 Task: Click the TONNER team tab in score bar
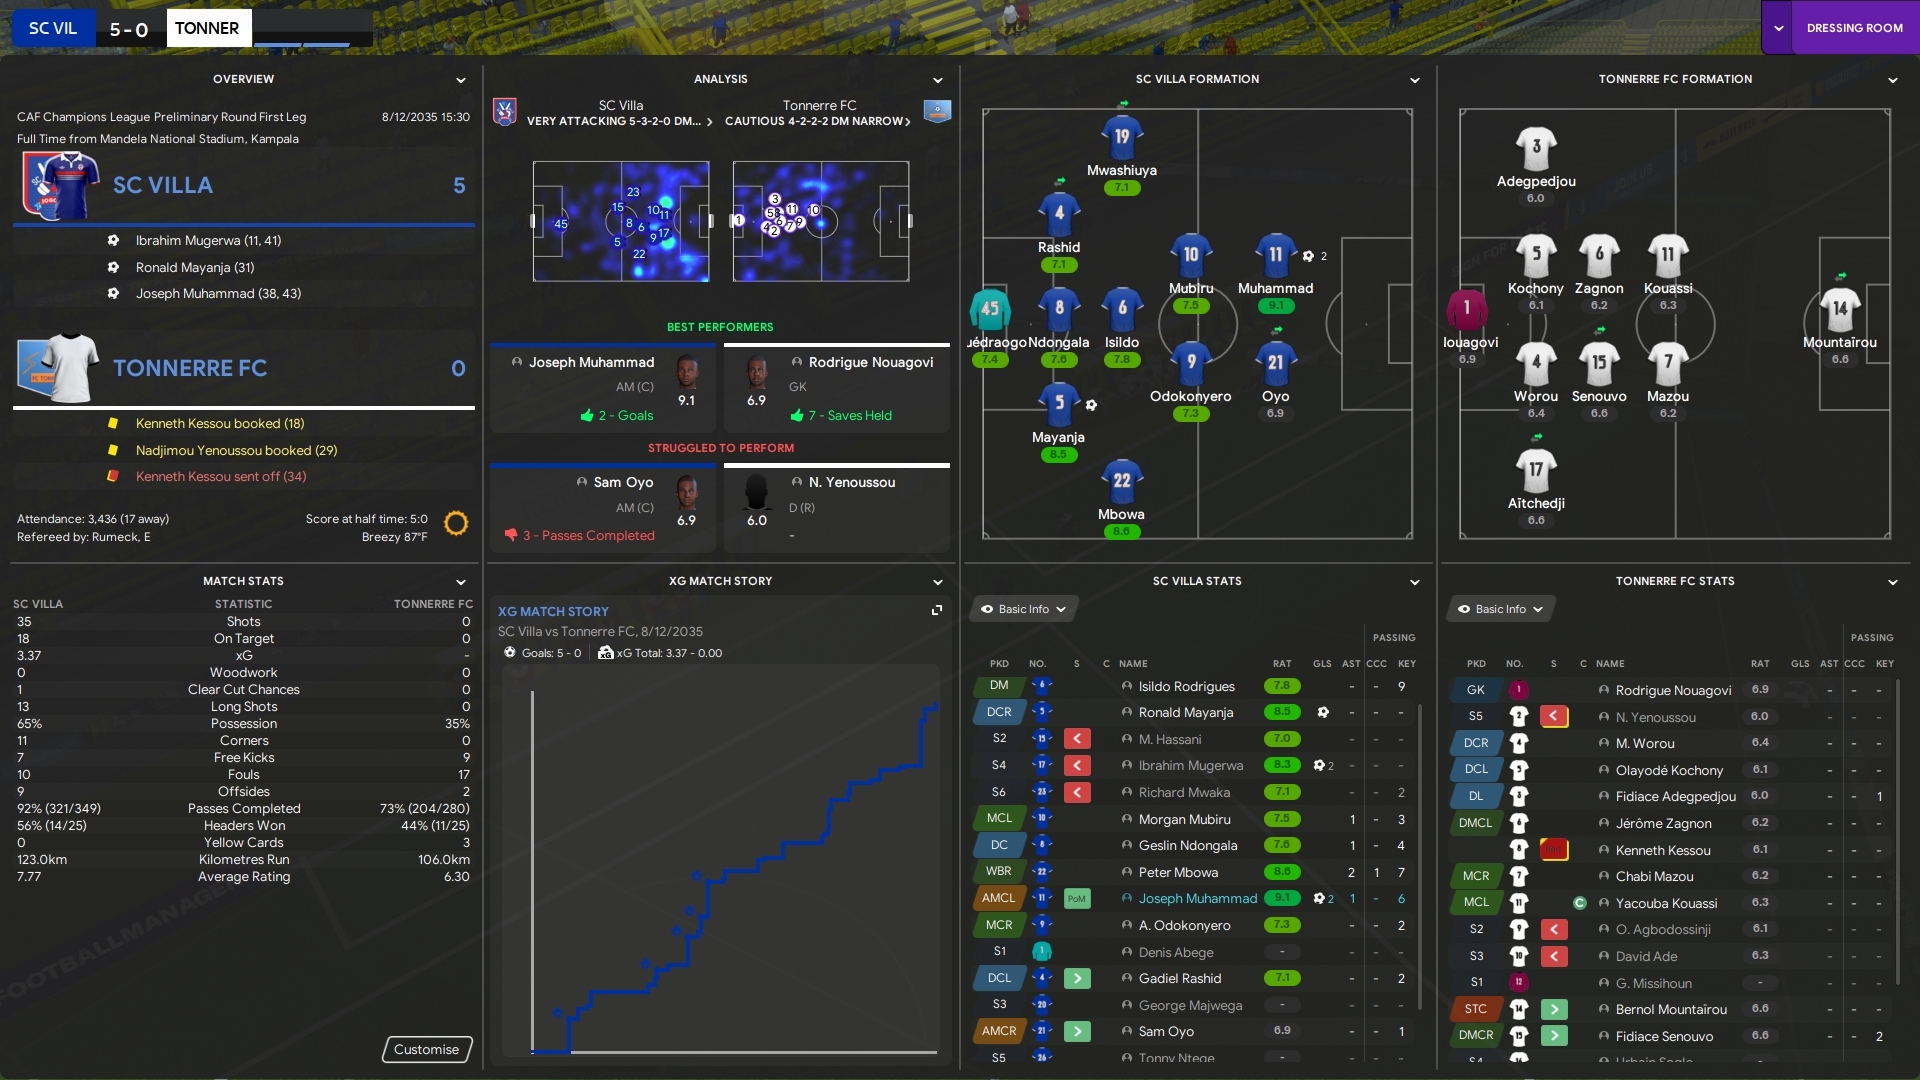[207, 28]
